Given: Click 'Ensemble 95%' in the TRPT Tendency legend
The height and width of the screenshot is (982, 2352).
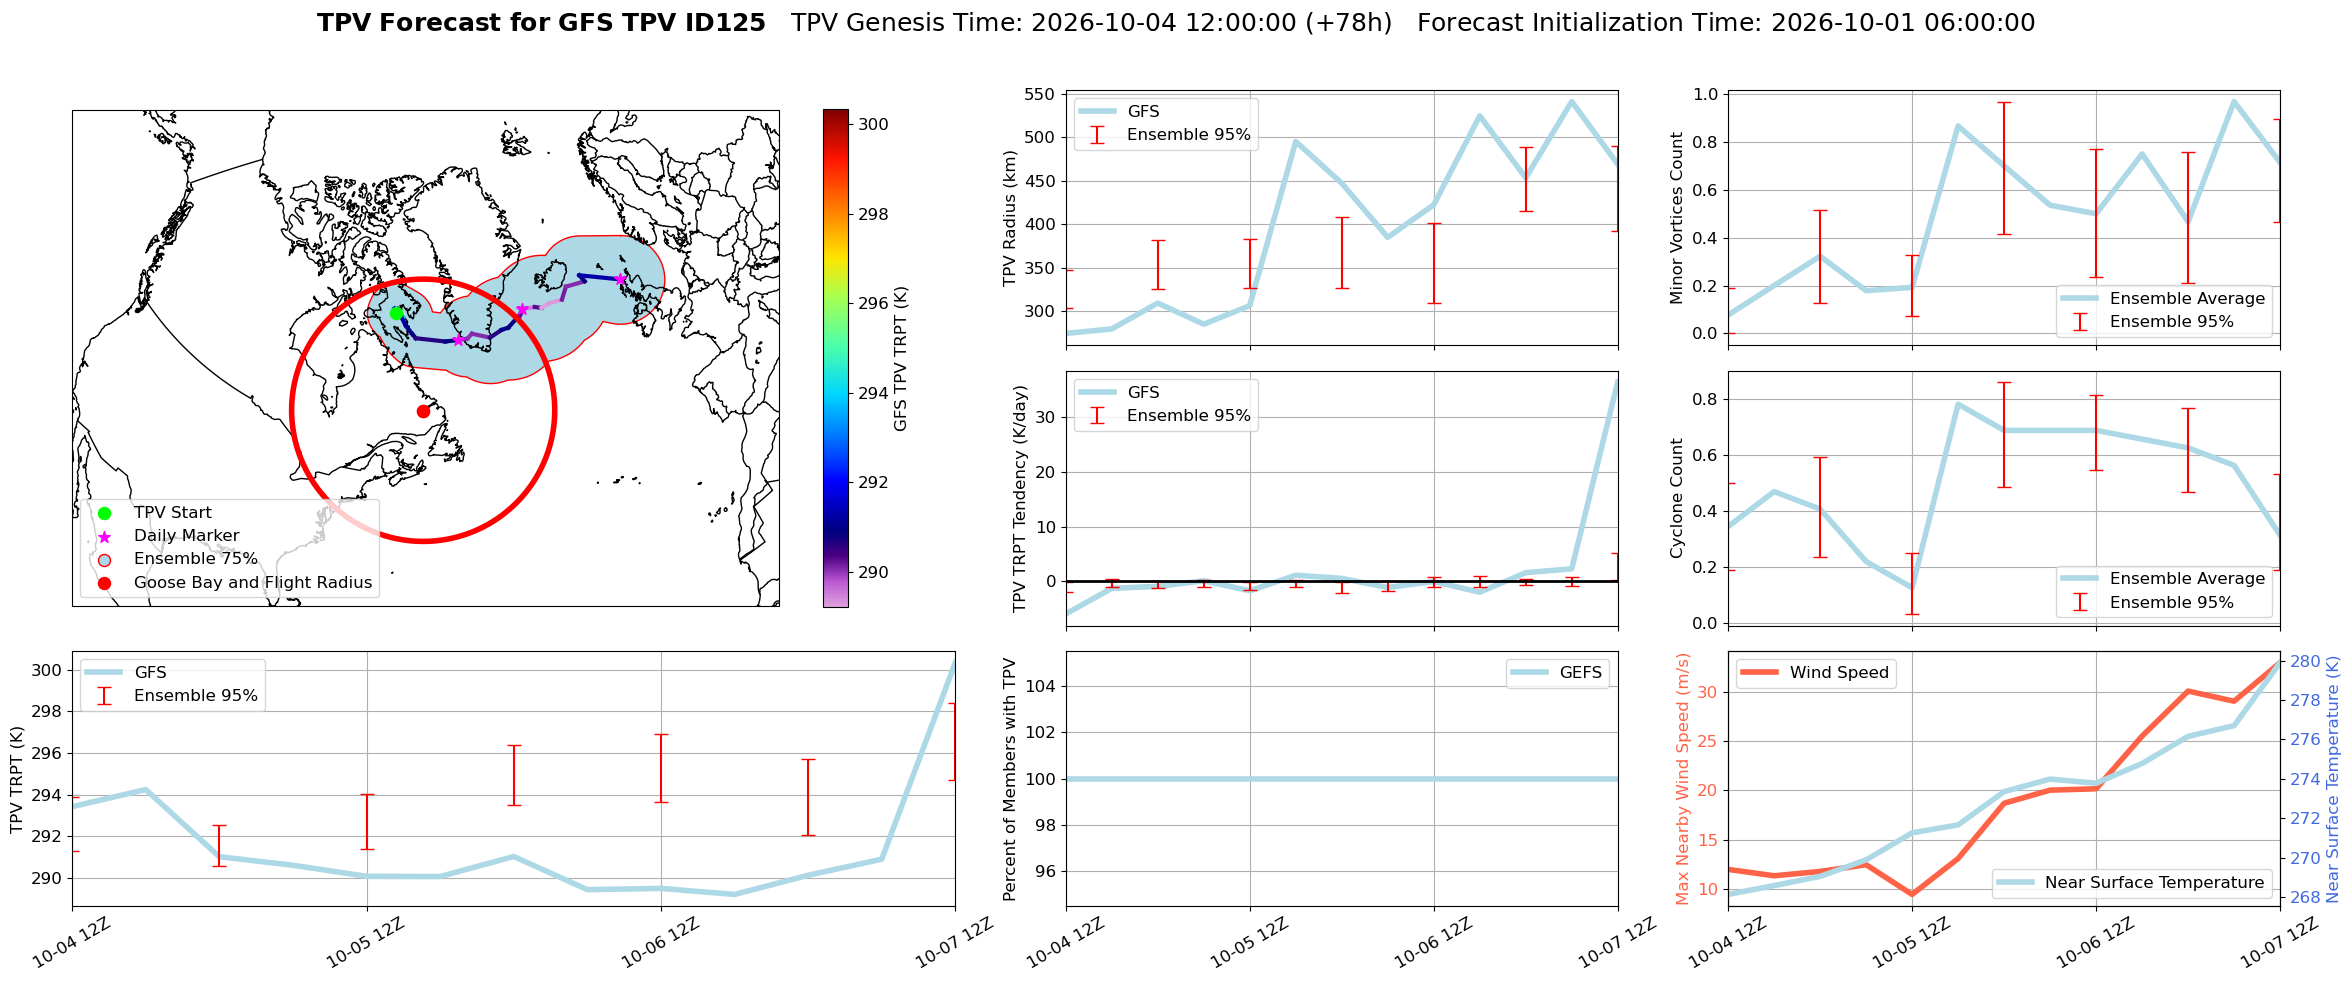Looking at the screenshot, I should (x=1188, y=415).
